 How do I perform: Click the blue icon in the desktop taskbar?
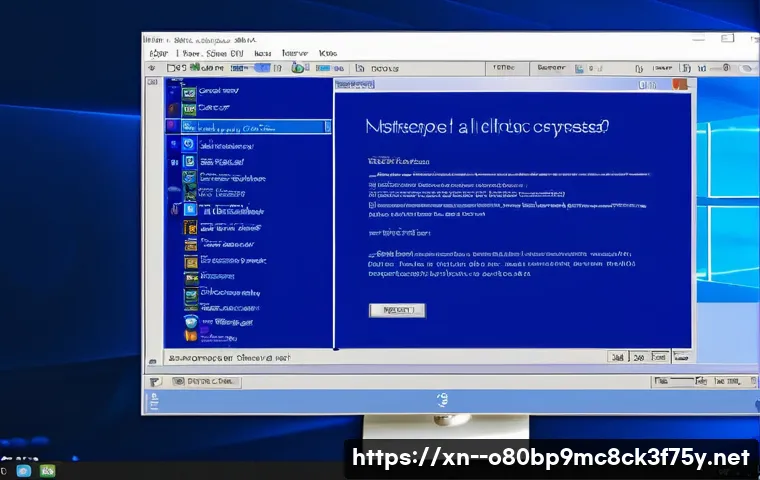coord(24,470)
